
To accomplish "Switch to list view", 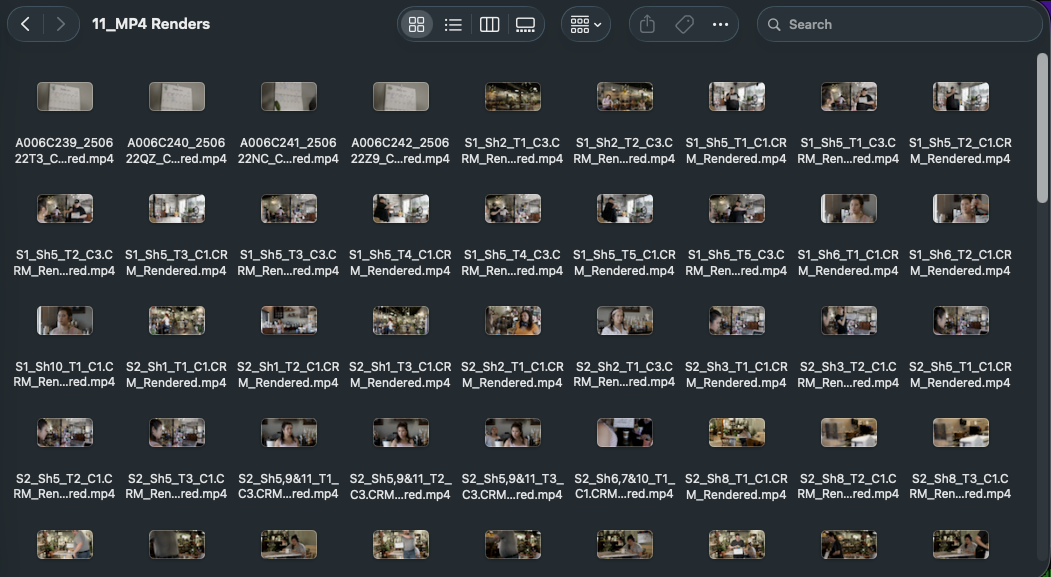I will [453, 23].
